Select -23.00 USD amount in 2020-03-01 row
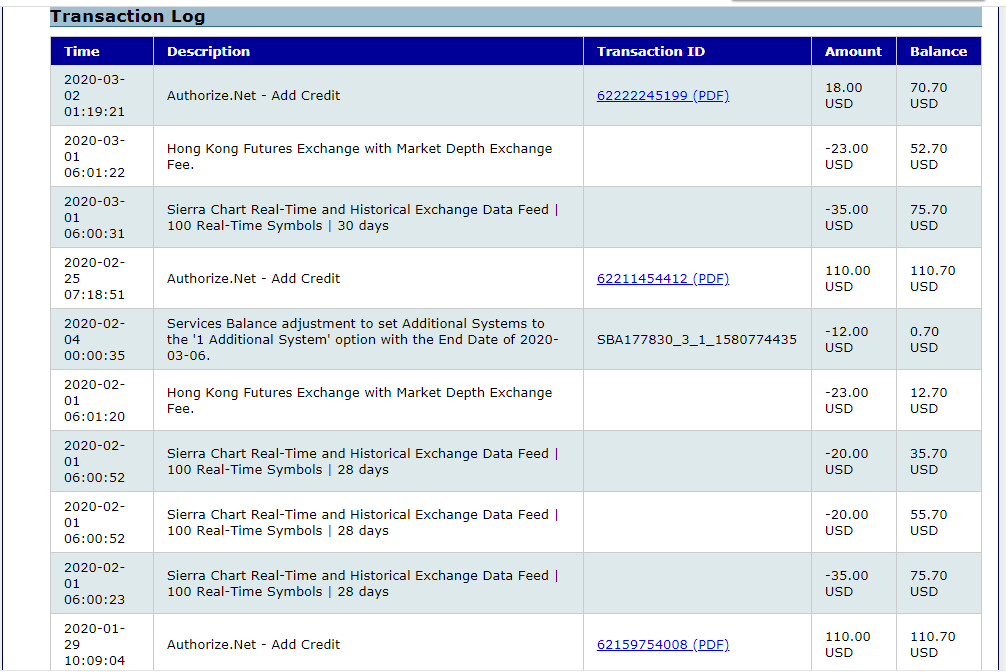This screenshot has width=1006, height=672. (846, 157)
